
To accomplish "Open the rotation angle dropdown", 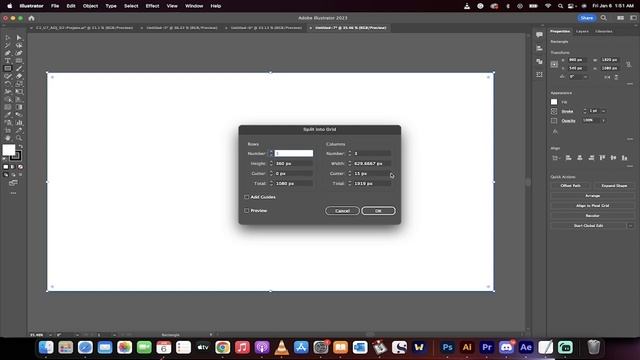I will [586, 77].
